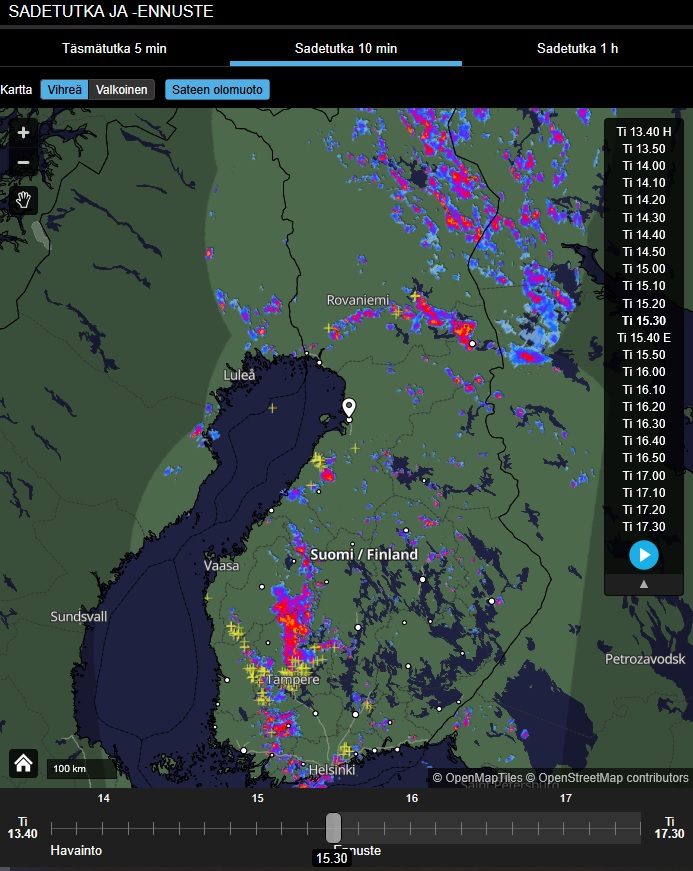Click timeline hour mark 16

click(411, 798)
